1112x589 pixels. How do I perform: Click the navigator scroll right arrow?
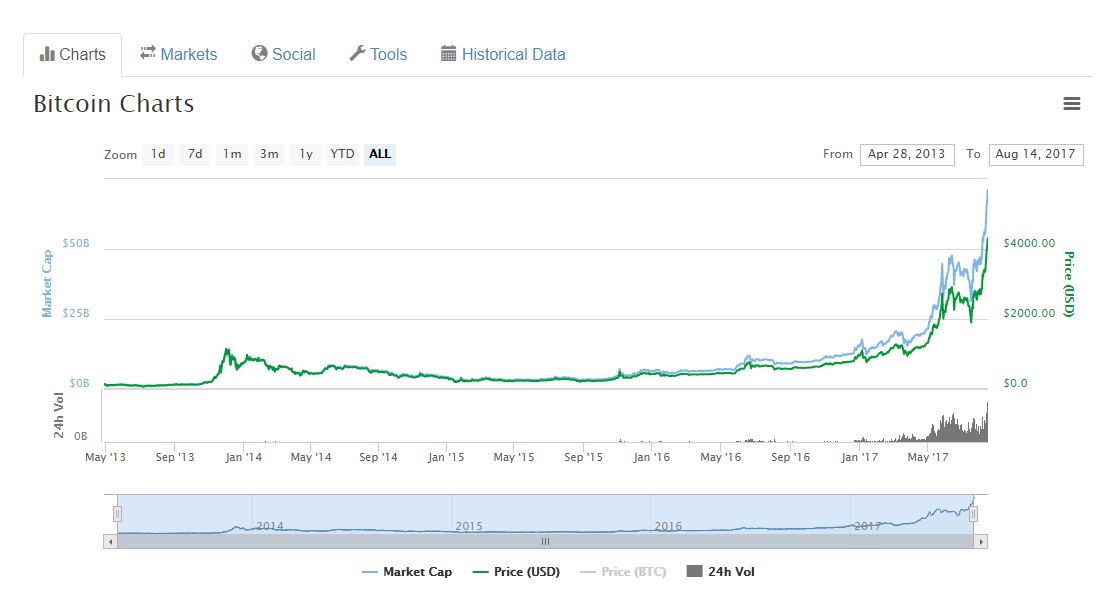981,542
